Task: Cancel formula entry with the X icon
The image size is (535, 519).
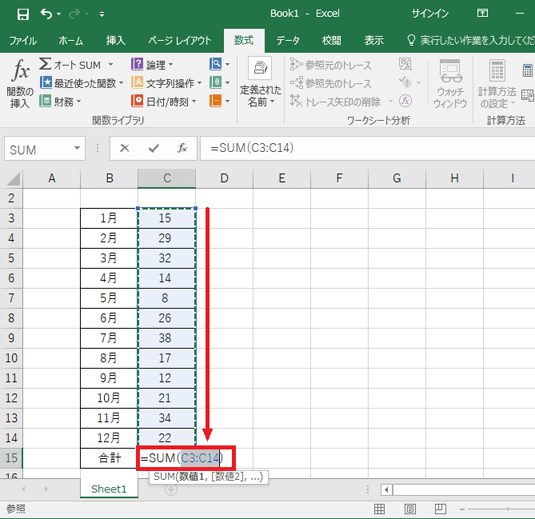Action: click(x=125, y=148)
